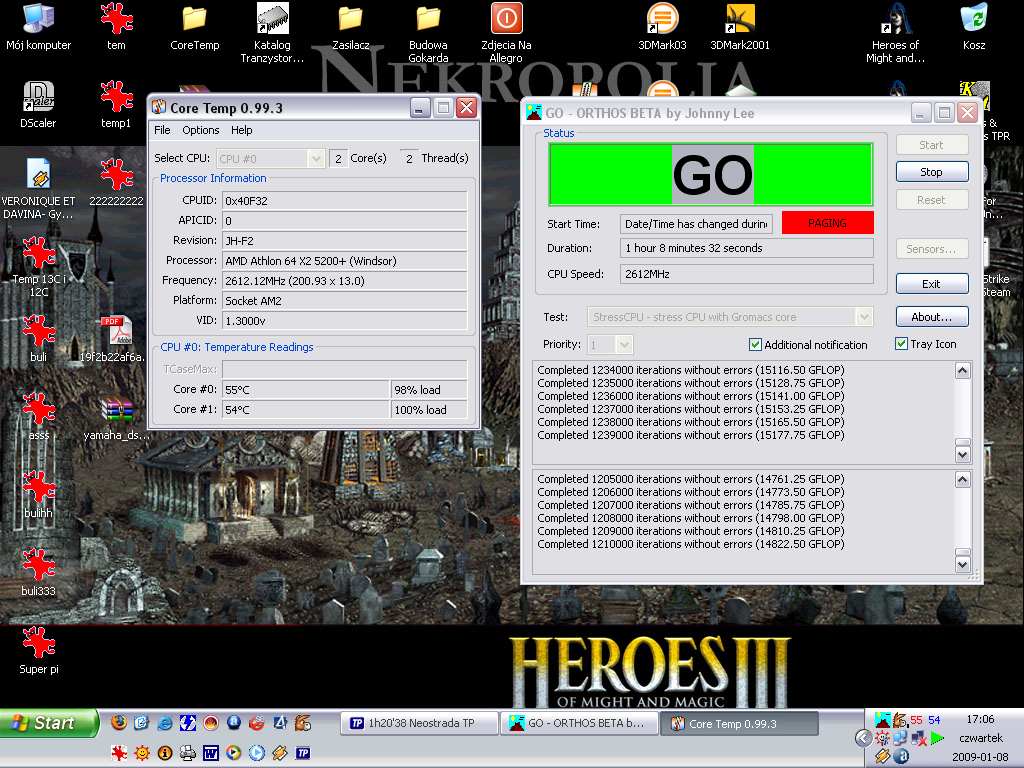This screenshot has width=1024, height=768.
Task: Click the Exit button in ORTHOS
Action: click(x=931, y=283)
